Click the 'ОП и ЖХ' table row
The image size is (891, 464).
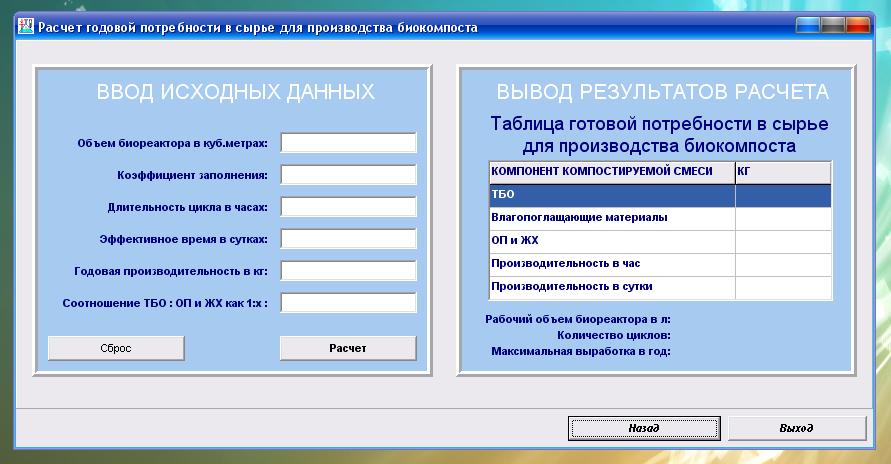pos(660,241)
